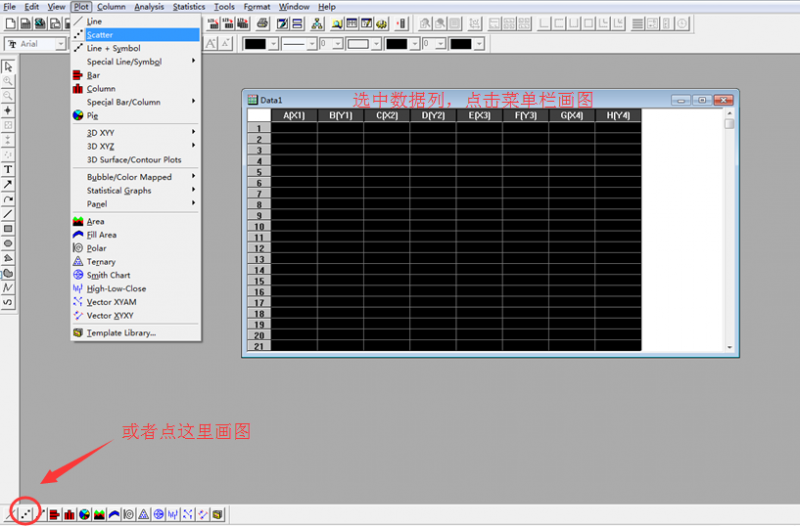This screenshot has height=526, width=800.
Task: Expand the Special Line/Symbol submenu
Action: pos(135,61)
